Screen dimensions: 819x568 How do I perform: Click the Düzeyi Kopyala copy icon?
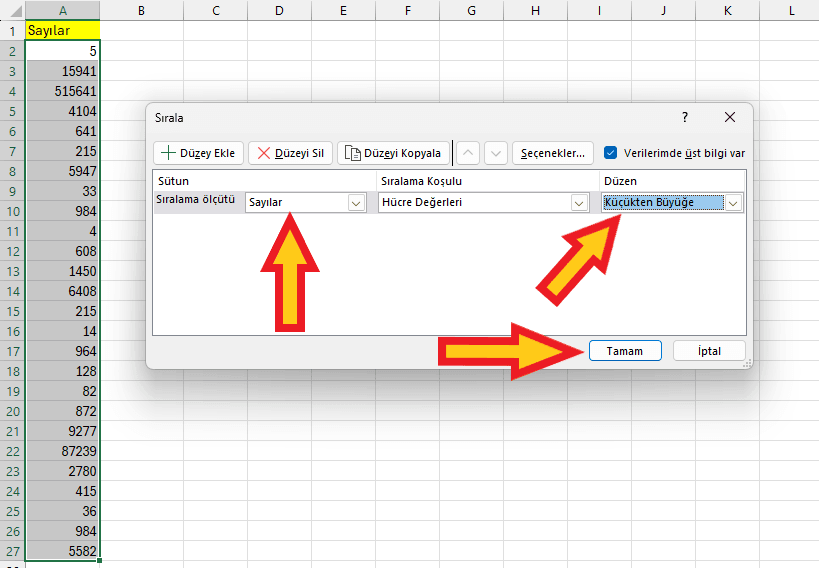click(x=352, y=153)
